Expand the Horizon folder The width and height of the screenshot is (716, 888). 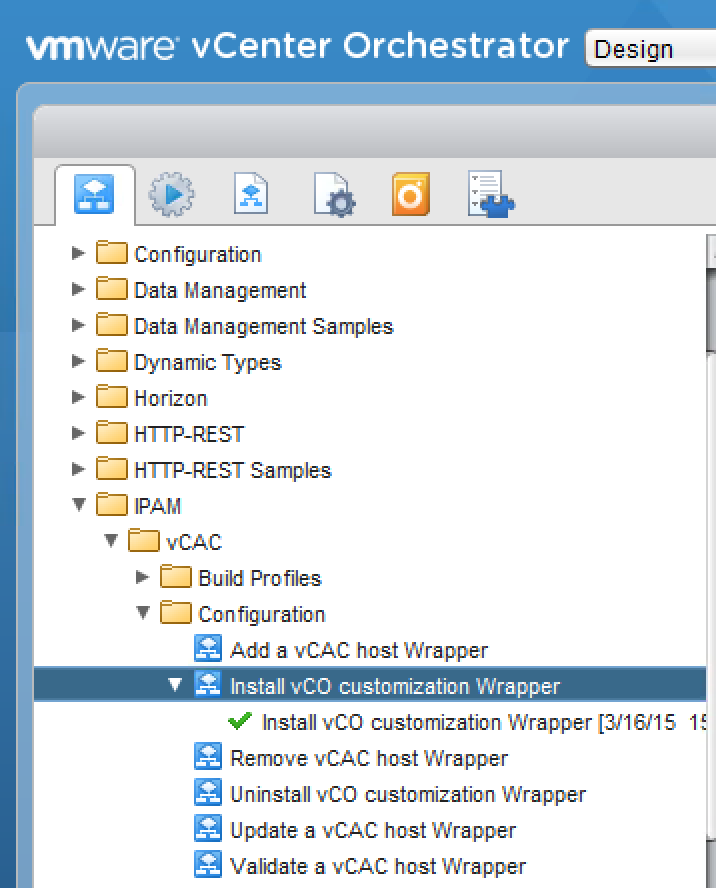tap(78, 398)
